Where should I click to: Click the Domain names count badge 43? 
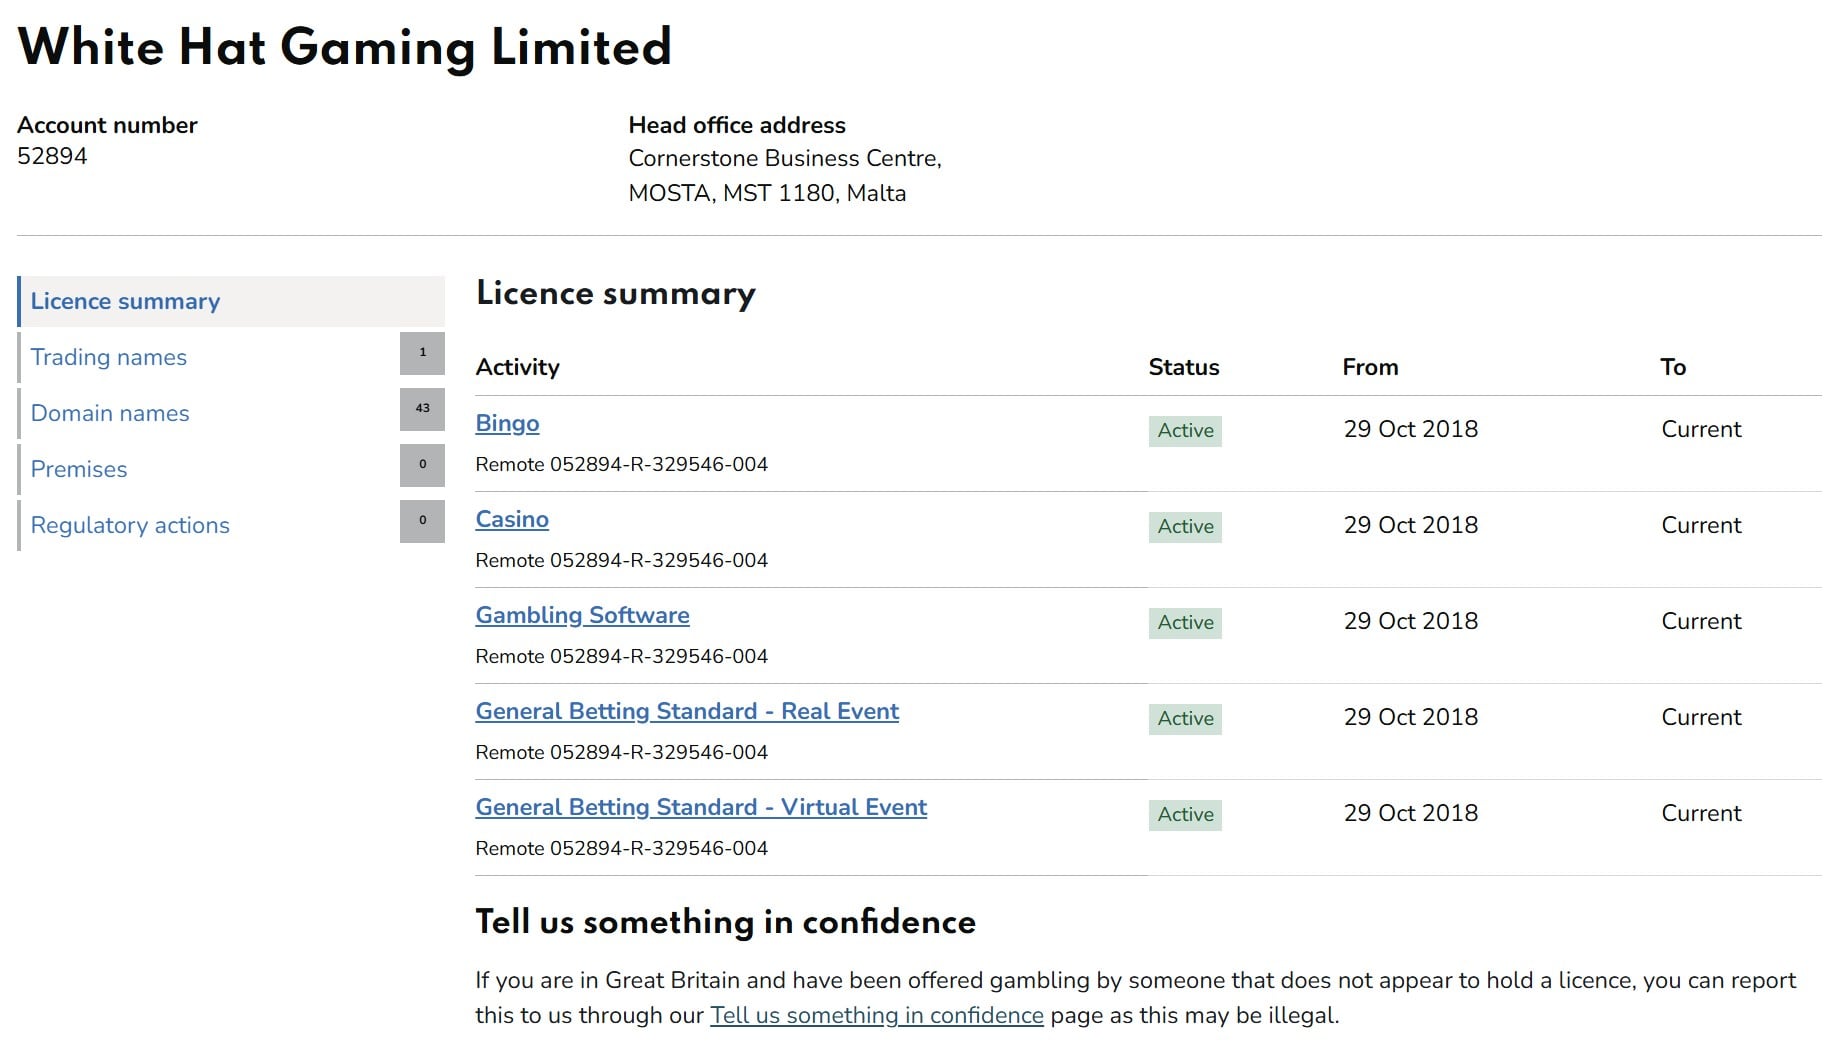click(x=422, y=409)
